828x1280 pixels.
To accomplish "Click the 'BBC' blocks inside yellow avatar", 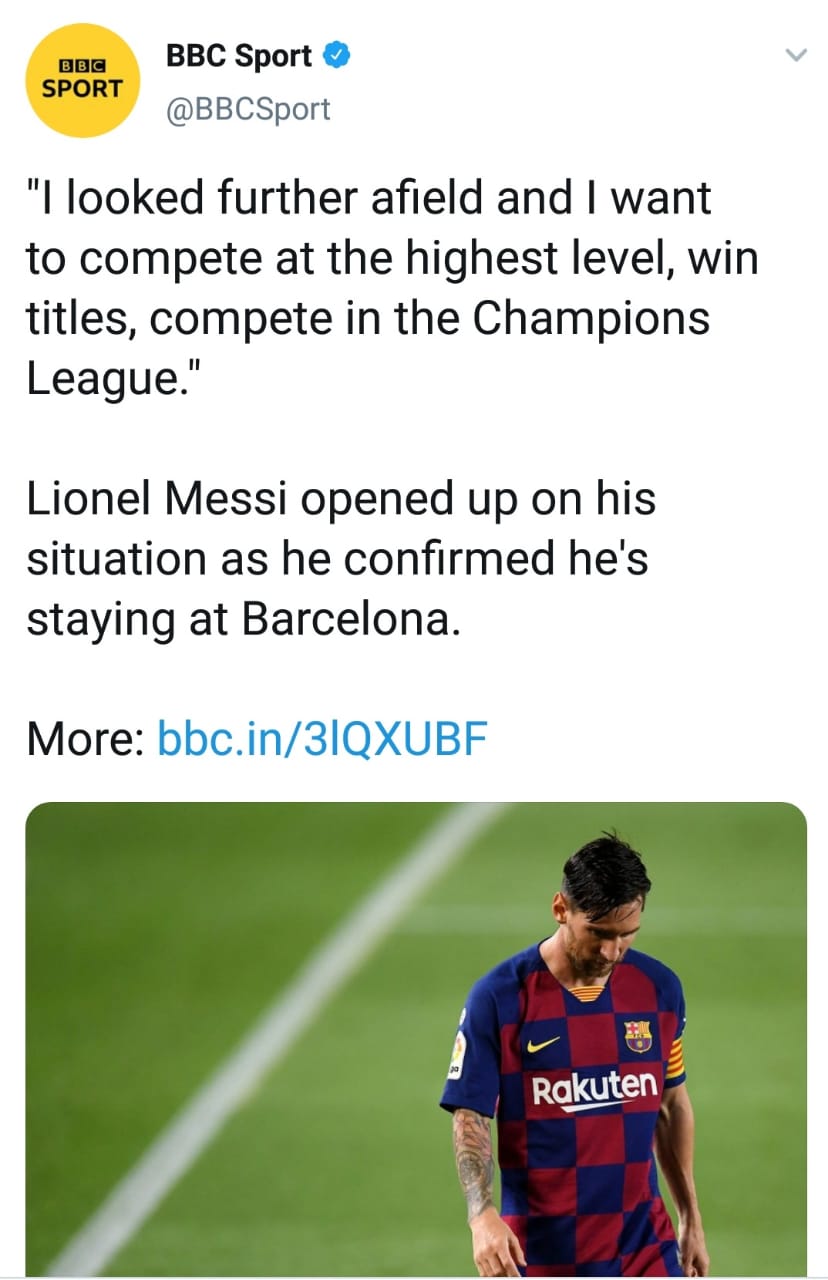I will coord(81,66).
